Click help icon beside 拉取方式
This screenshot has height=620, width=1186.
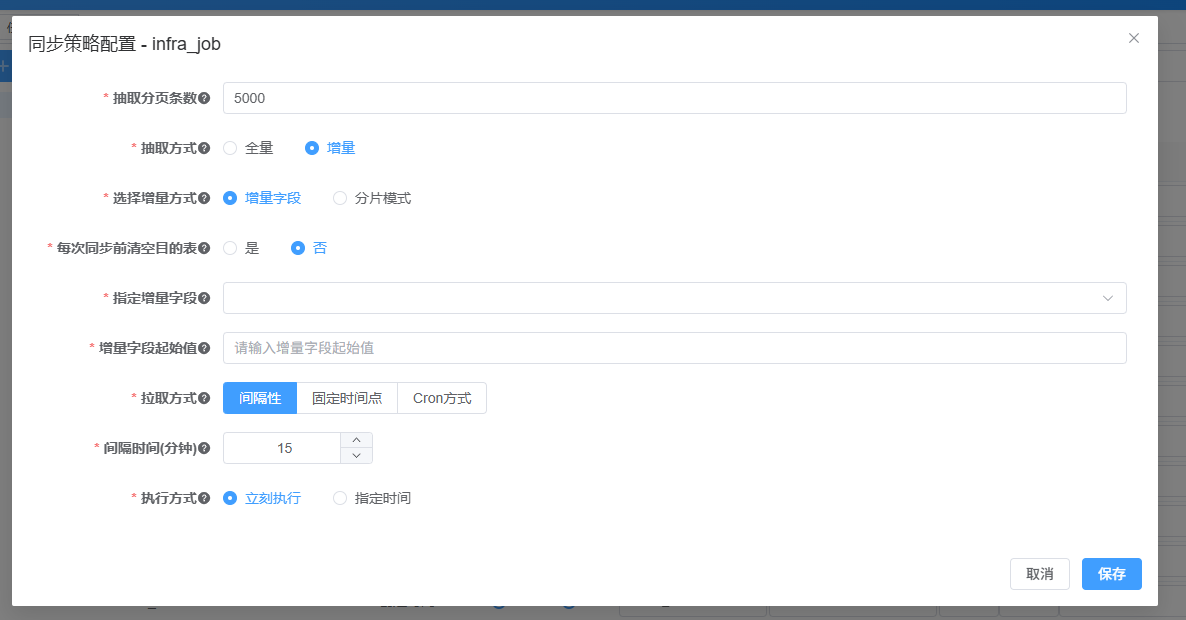click(x=204, y=398)
